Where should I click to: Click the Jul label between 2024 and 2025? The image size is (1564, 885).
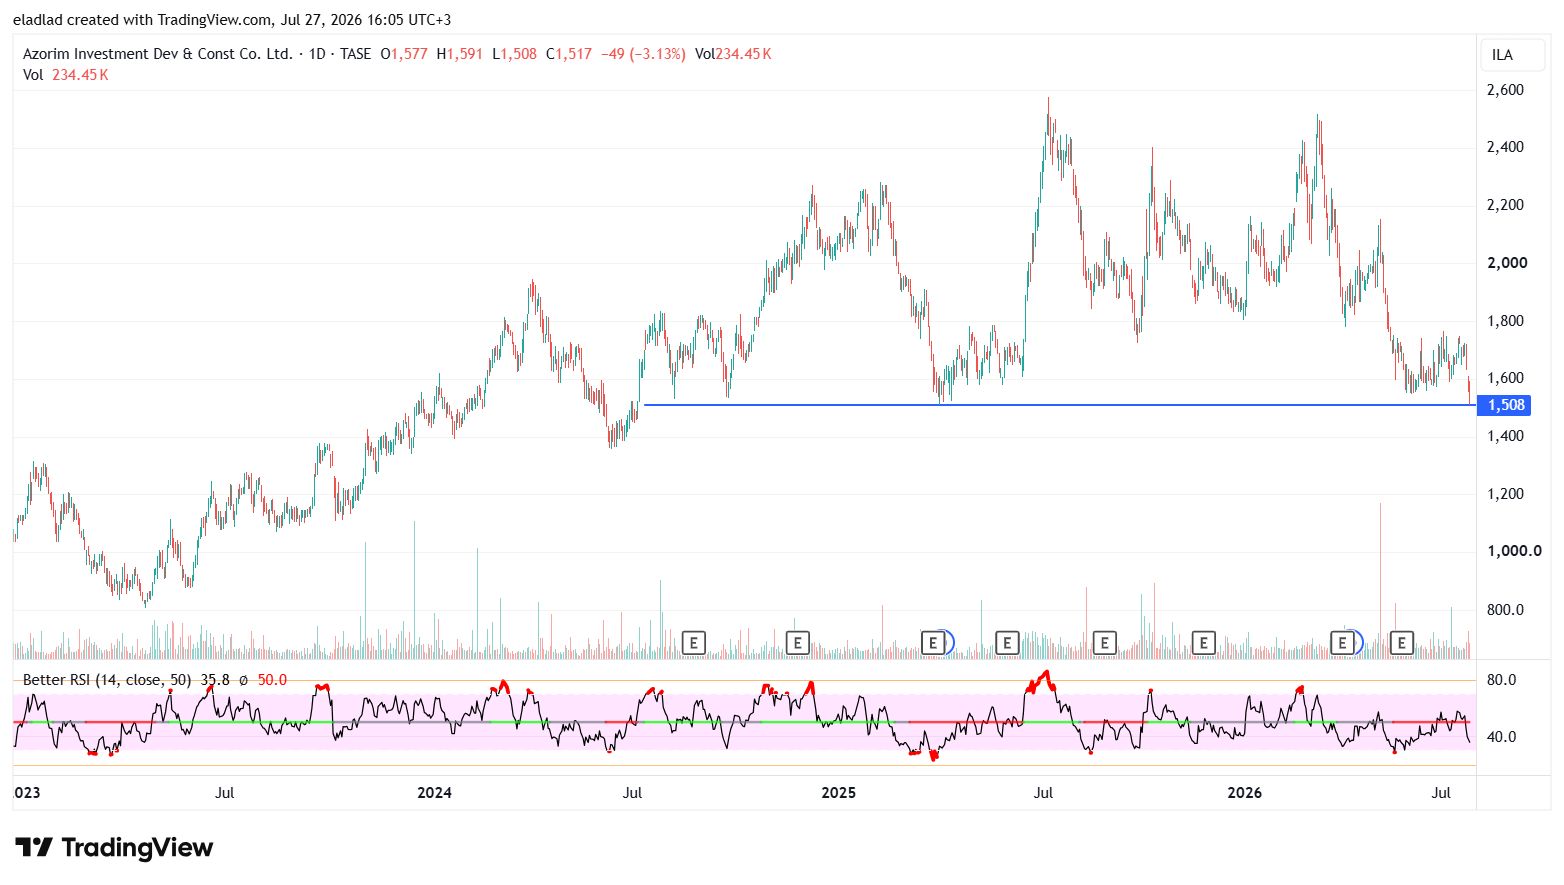pos(632,793)
